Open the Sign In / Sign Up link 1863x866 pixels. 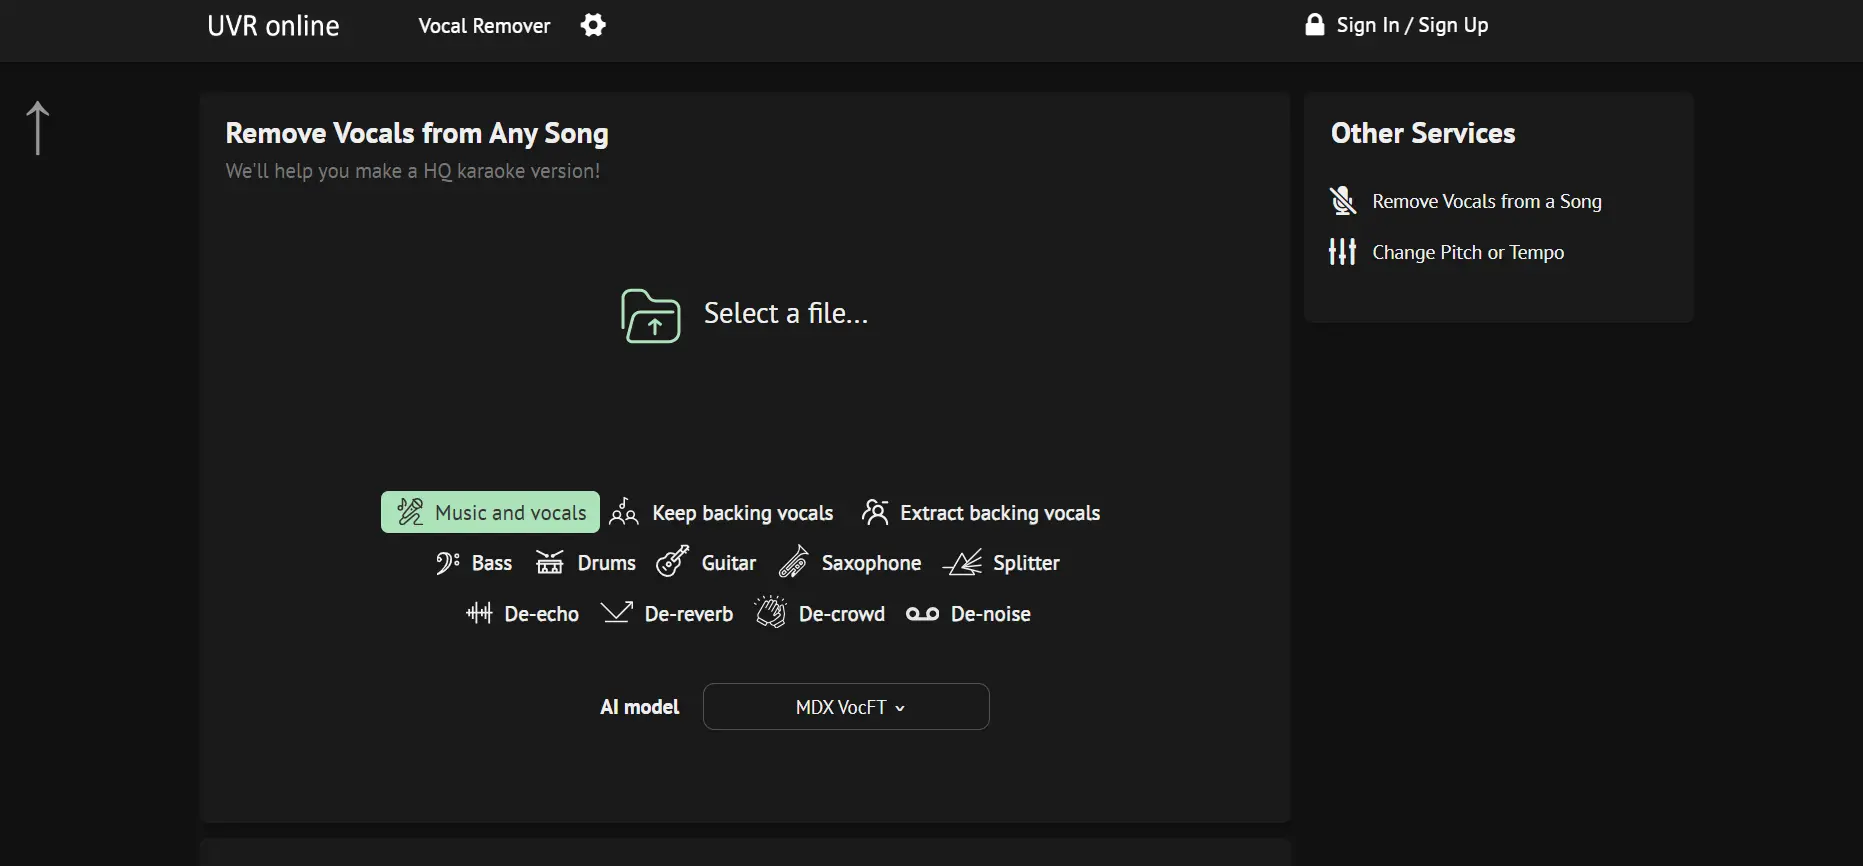[x=1397, y=25]
